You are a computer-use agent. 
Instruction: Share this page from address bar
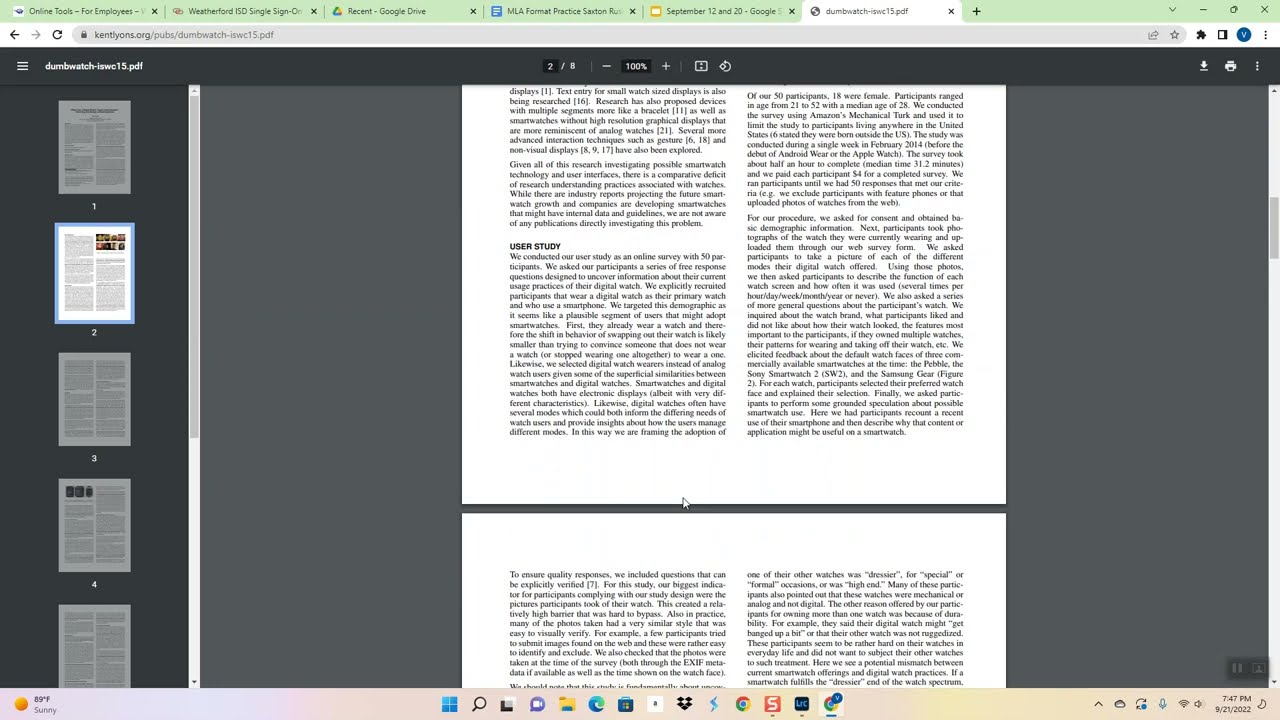[x=1153, y=35]
